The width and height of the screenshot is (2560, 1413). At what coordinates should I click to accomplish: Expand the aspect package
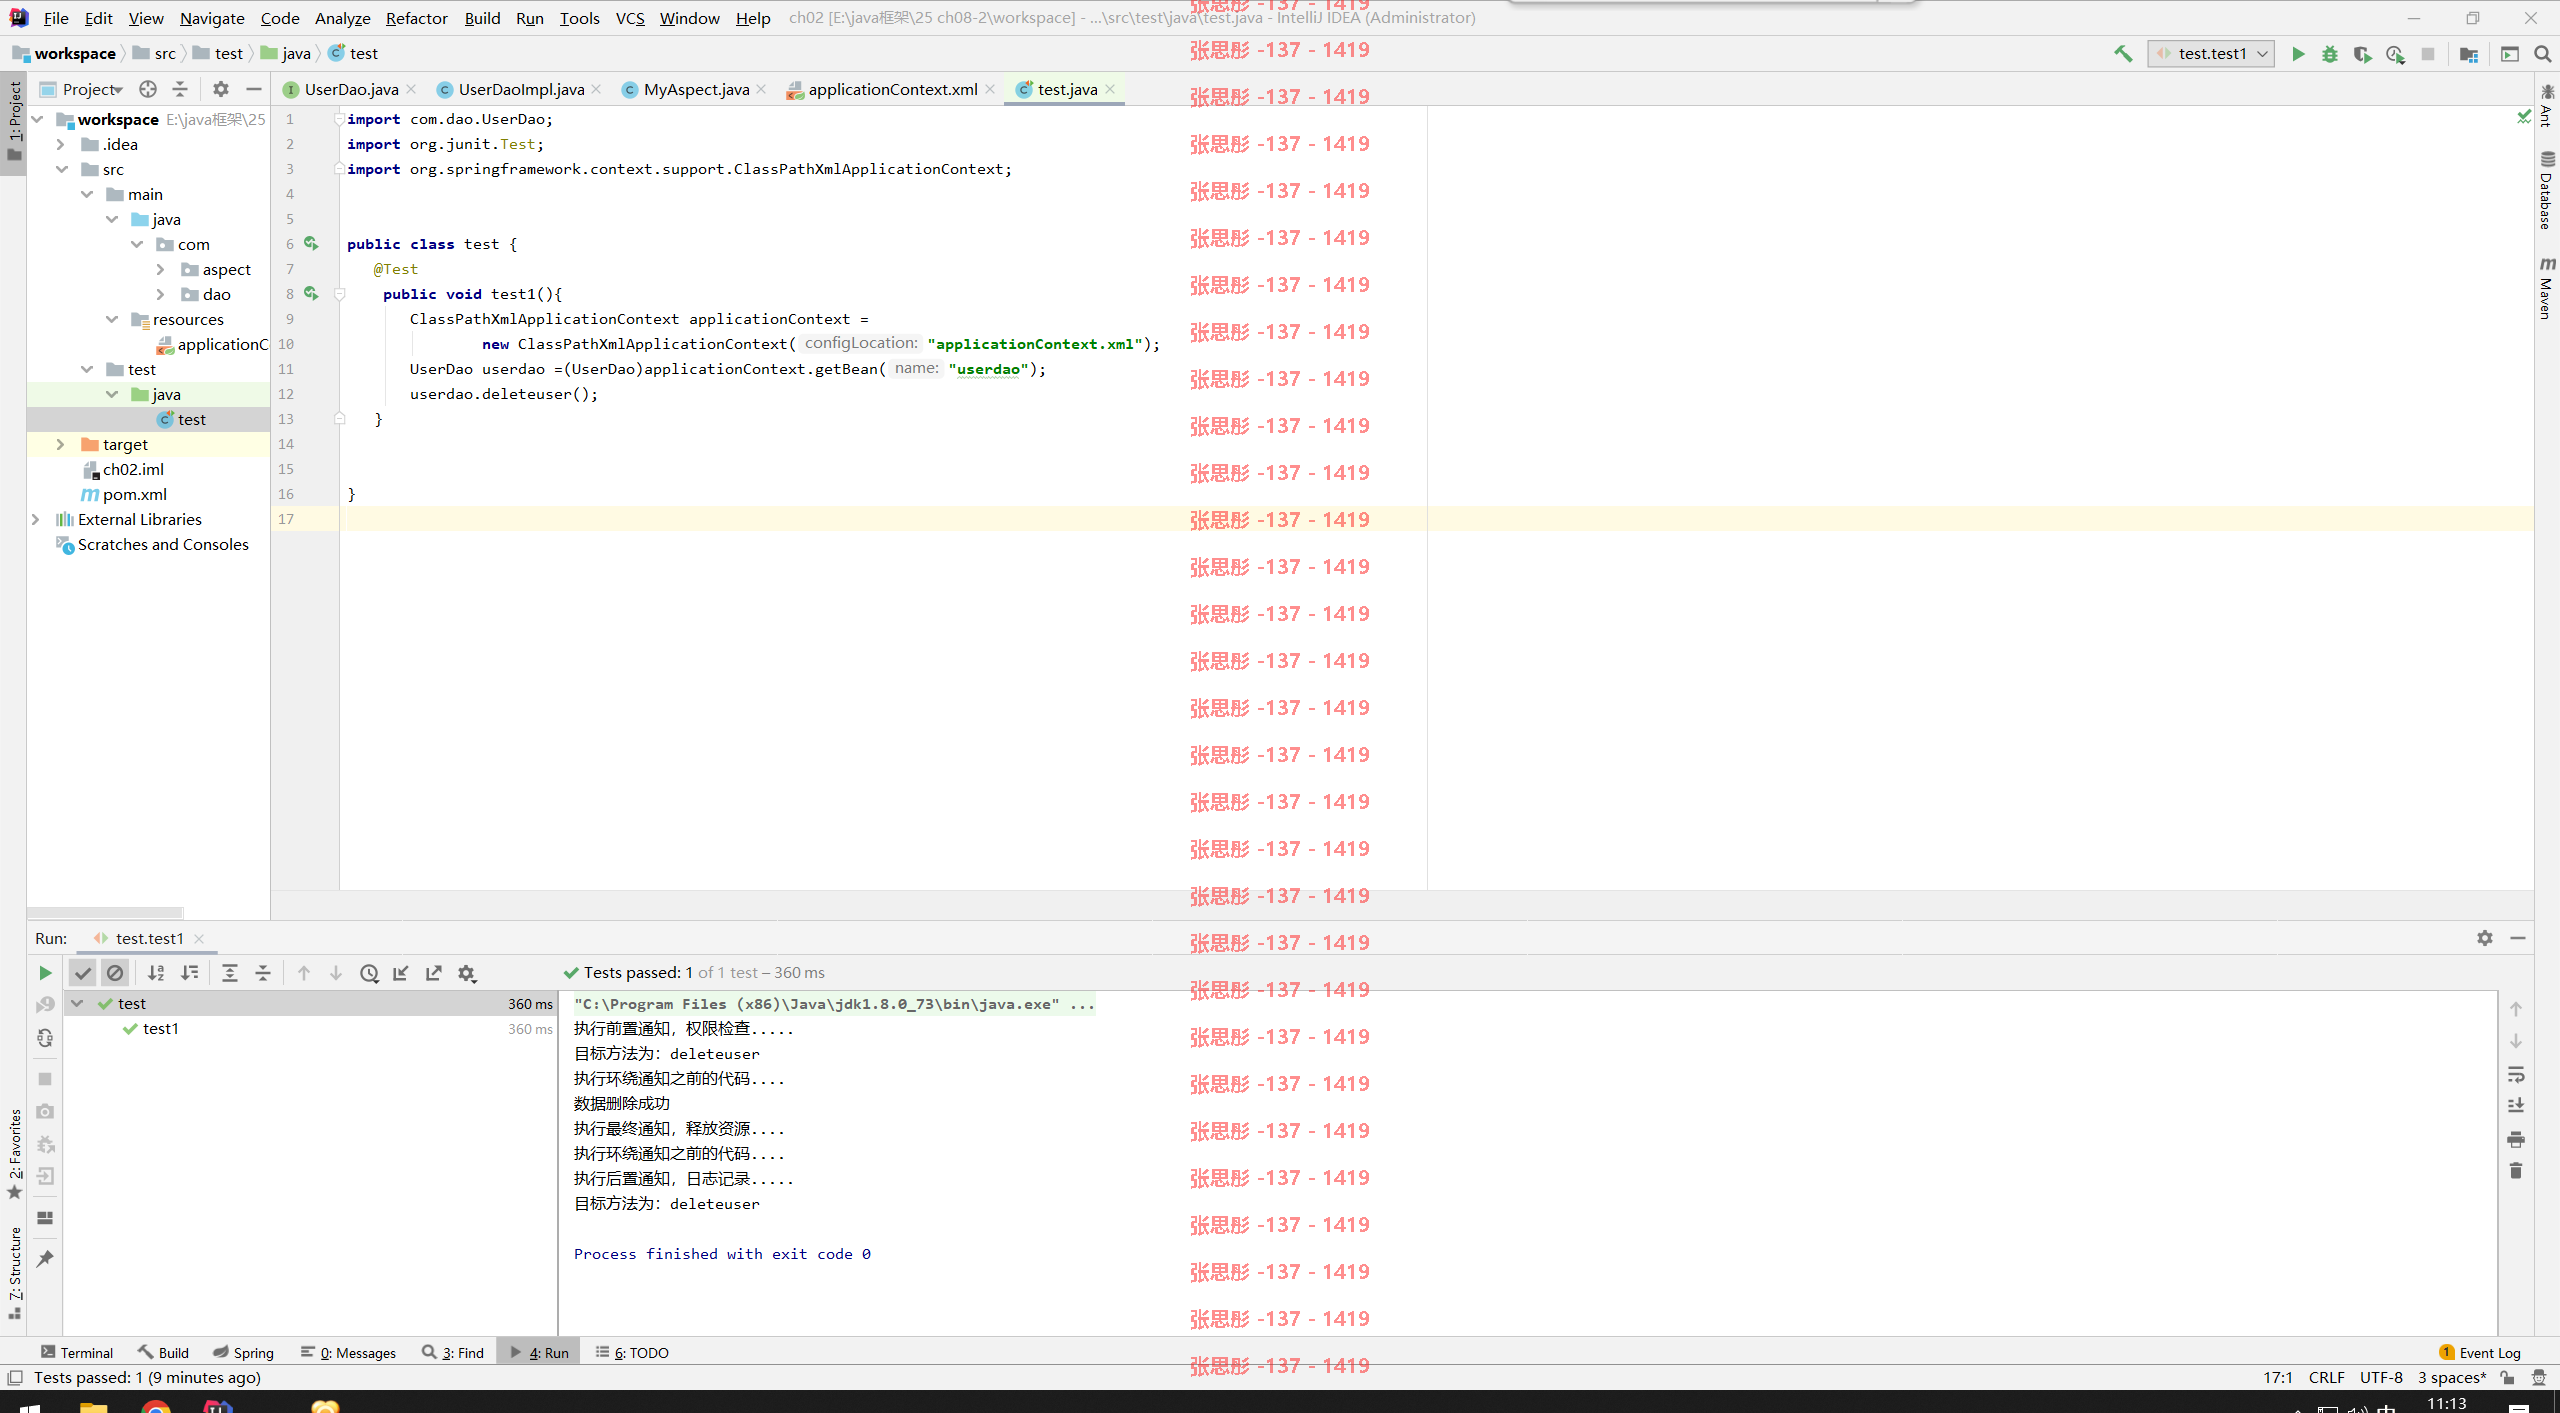click(x=160, y=269)
